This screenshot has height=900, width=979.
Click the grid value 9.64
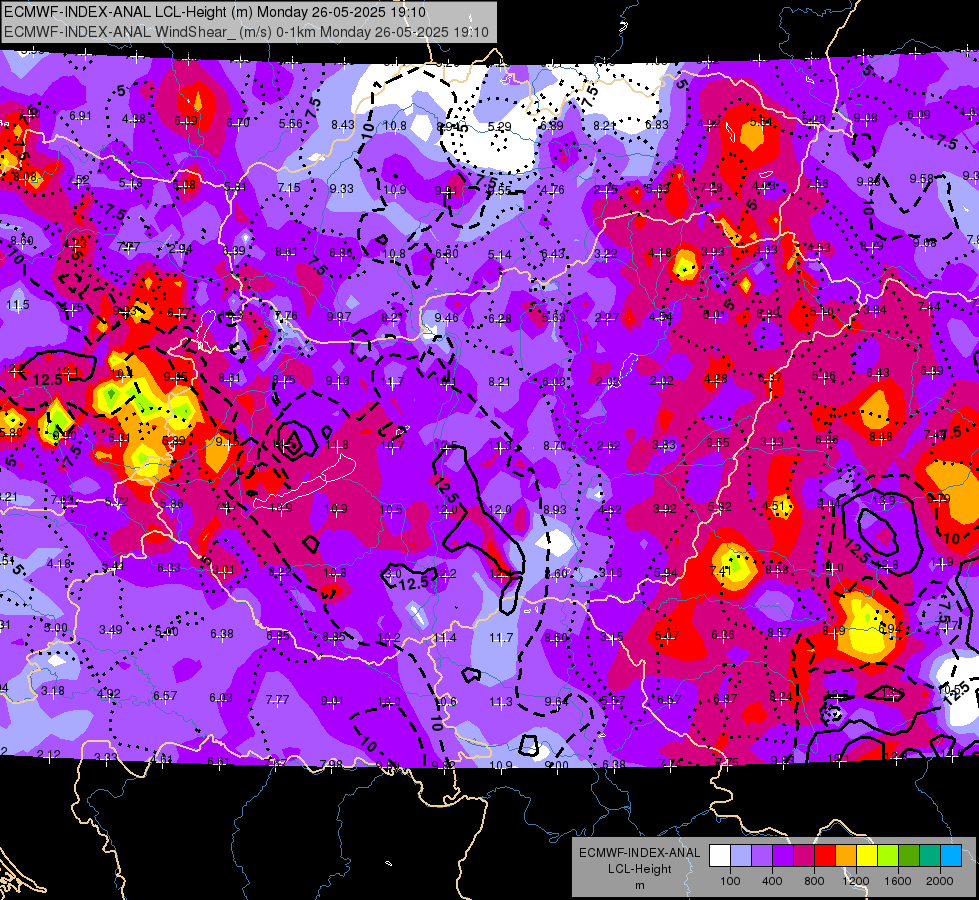556,701
